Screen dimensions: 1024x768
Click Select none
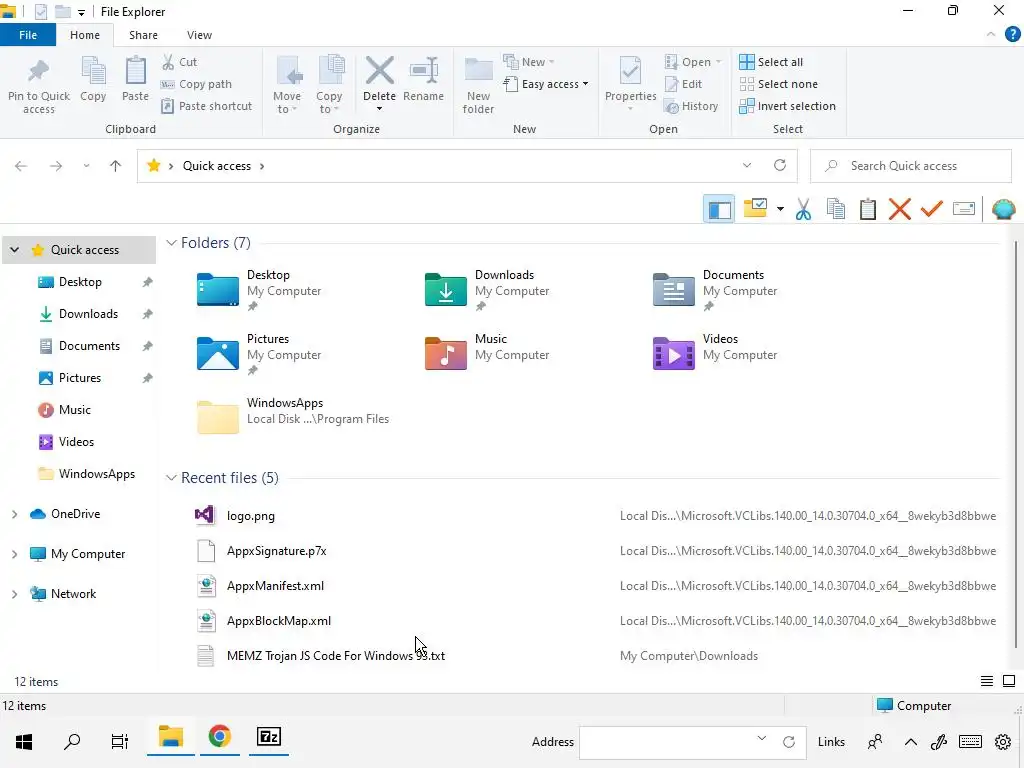point(778,84)
